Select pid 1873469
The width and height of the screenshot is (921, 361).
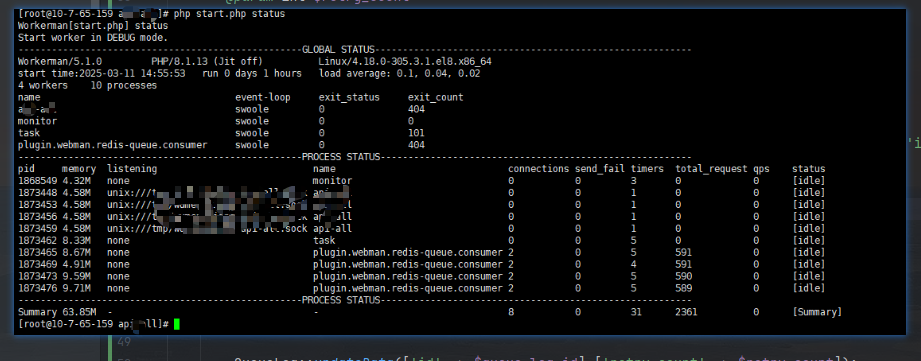click(38, 264)
